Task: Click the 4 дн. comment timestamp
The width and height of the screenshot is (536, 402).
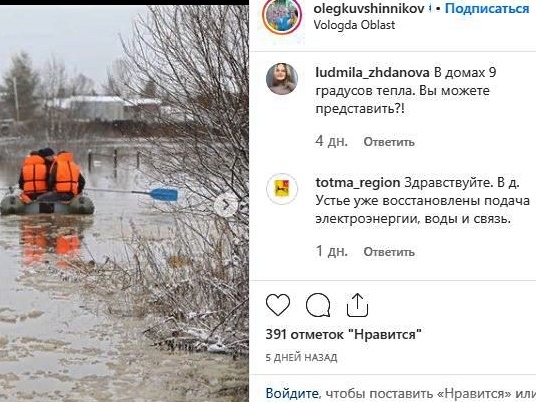Action: 332,141
